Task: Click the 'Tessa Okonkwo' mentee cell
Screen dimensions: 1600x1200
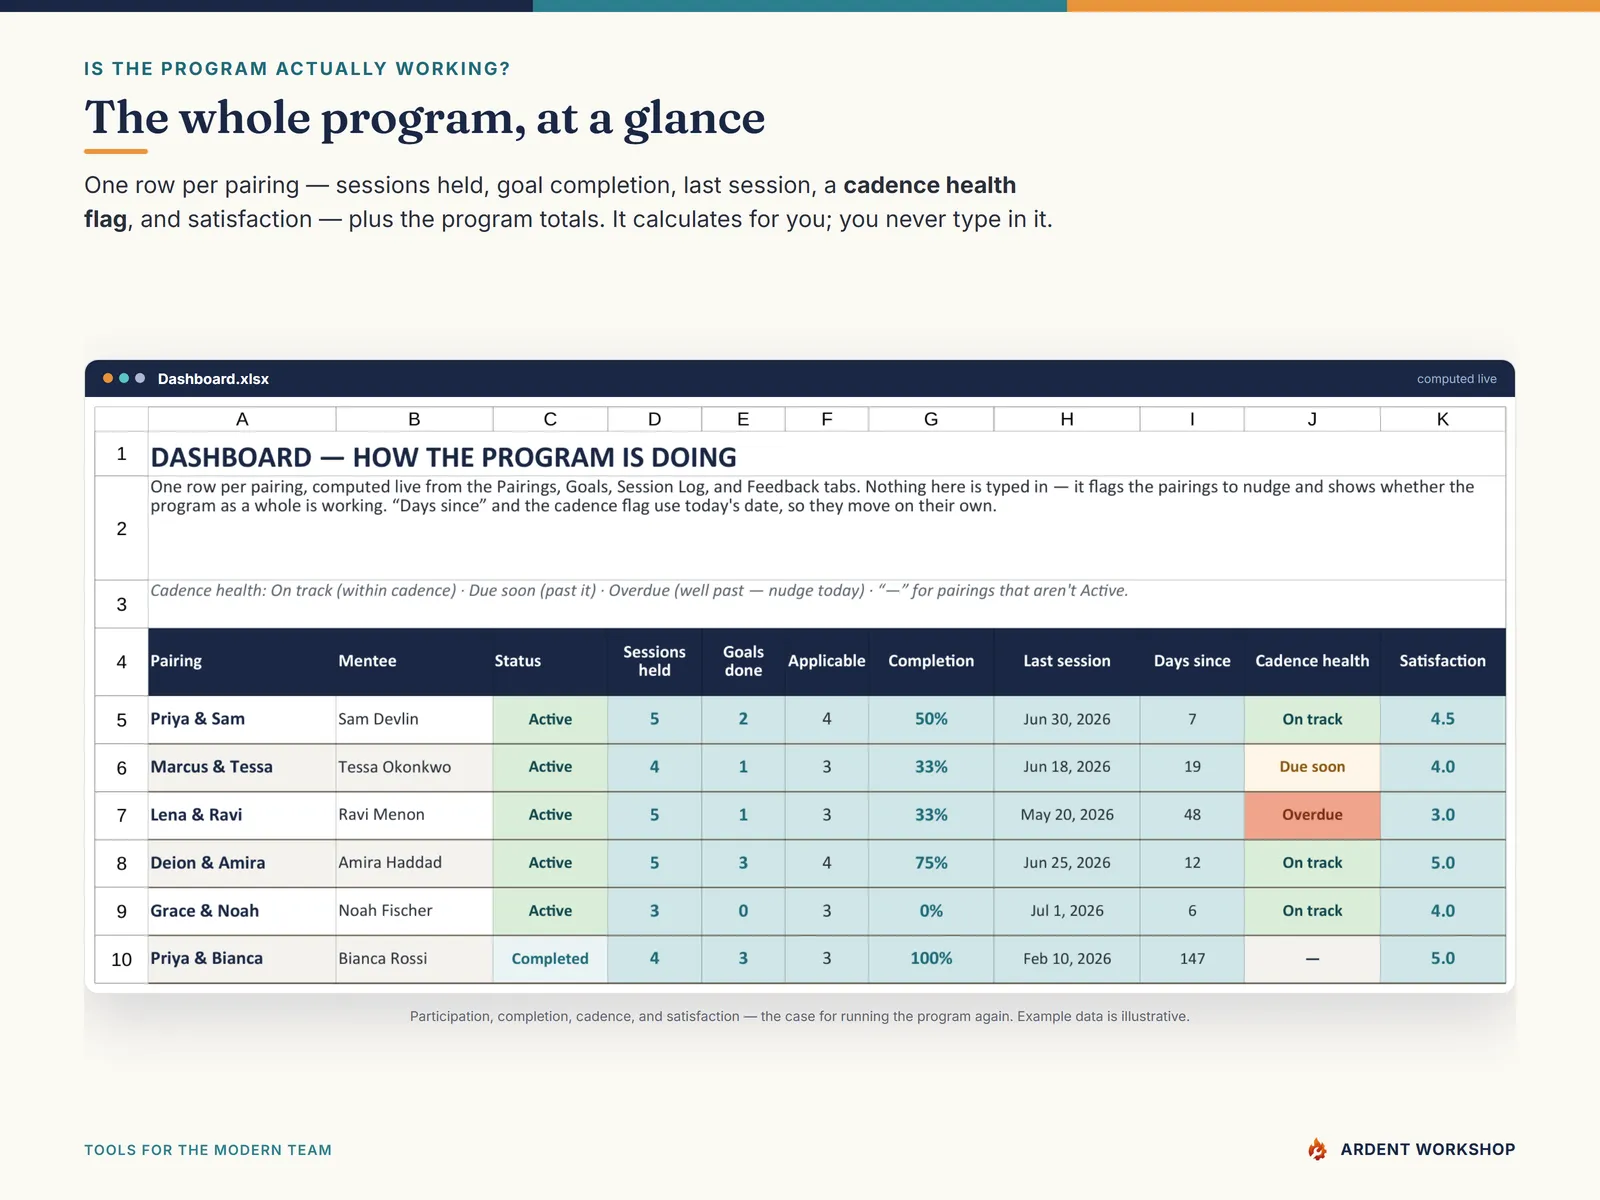Action: [414, 767]
